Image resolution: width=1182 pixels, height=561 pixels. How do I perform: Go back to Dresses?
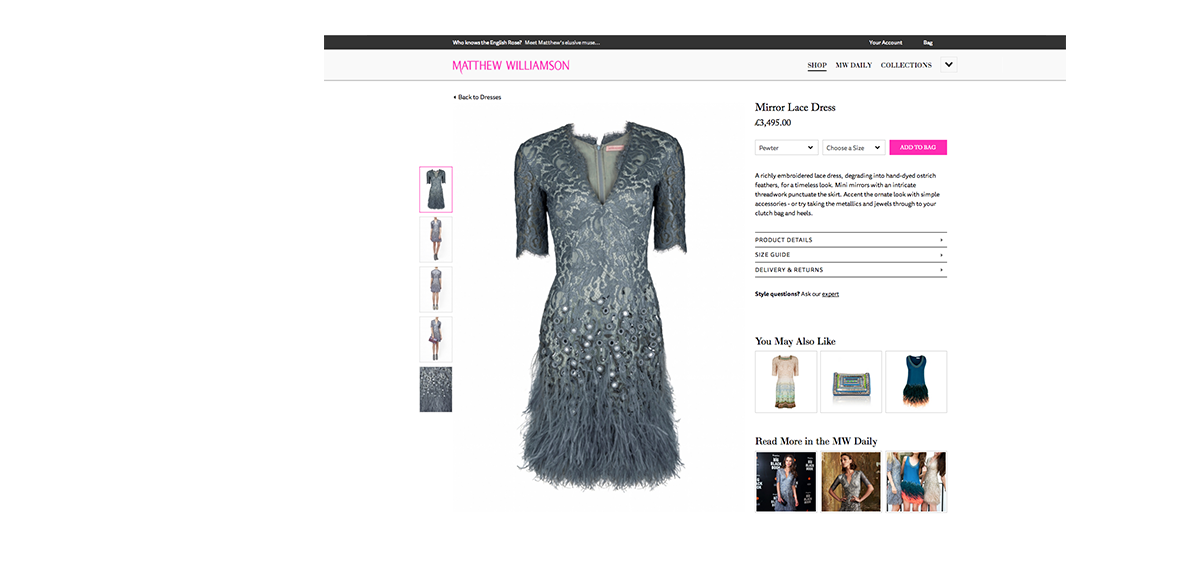coord(478,97)
